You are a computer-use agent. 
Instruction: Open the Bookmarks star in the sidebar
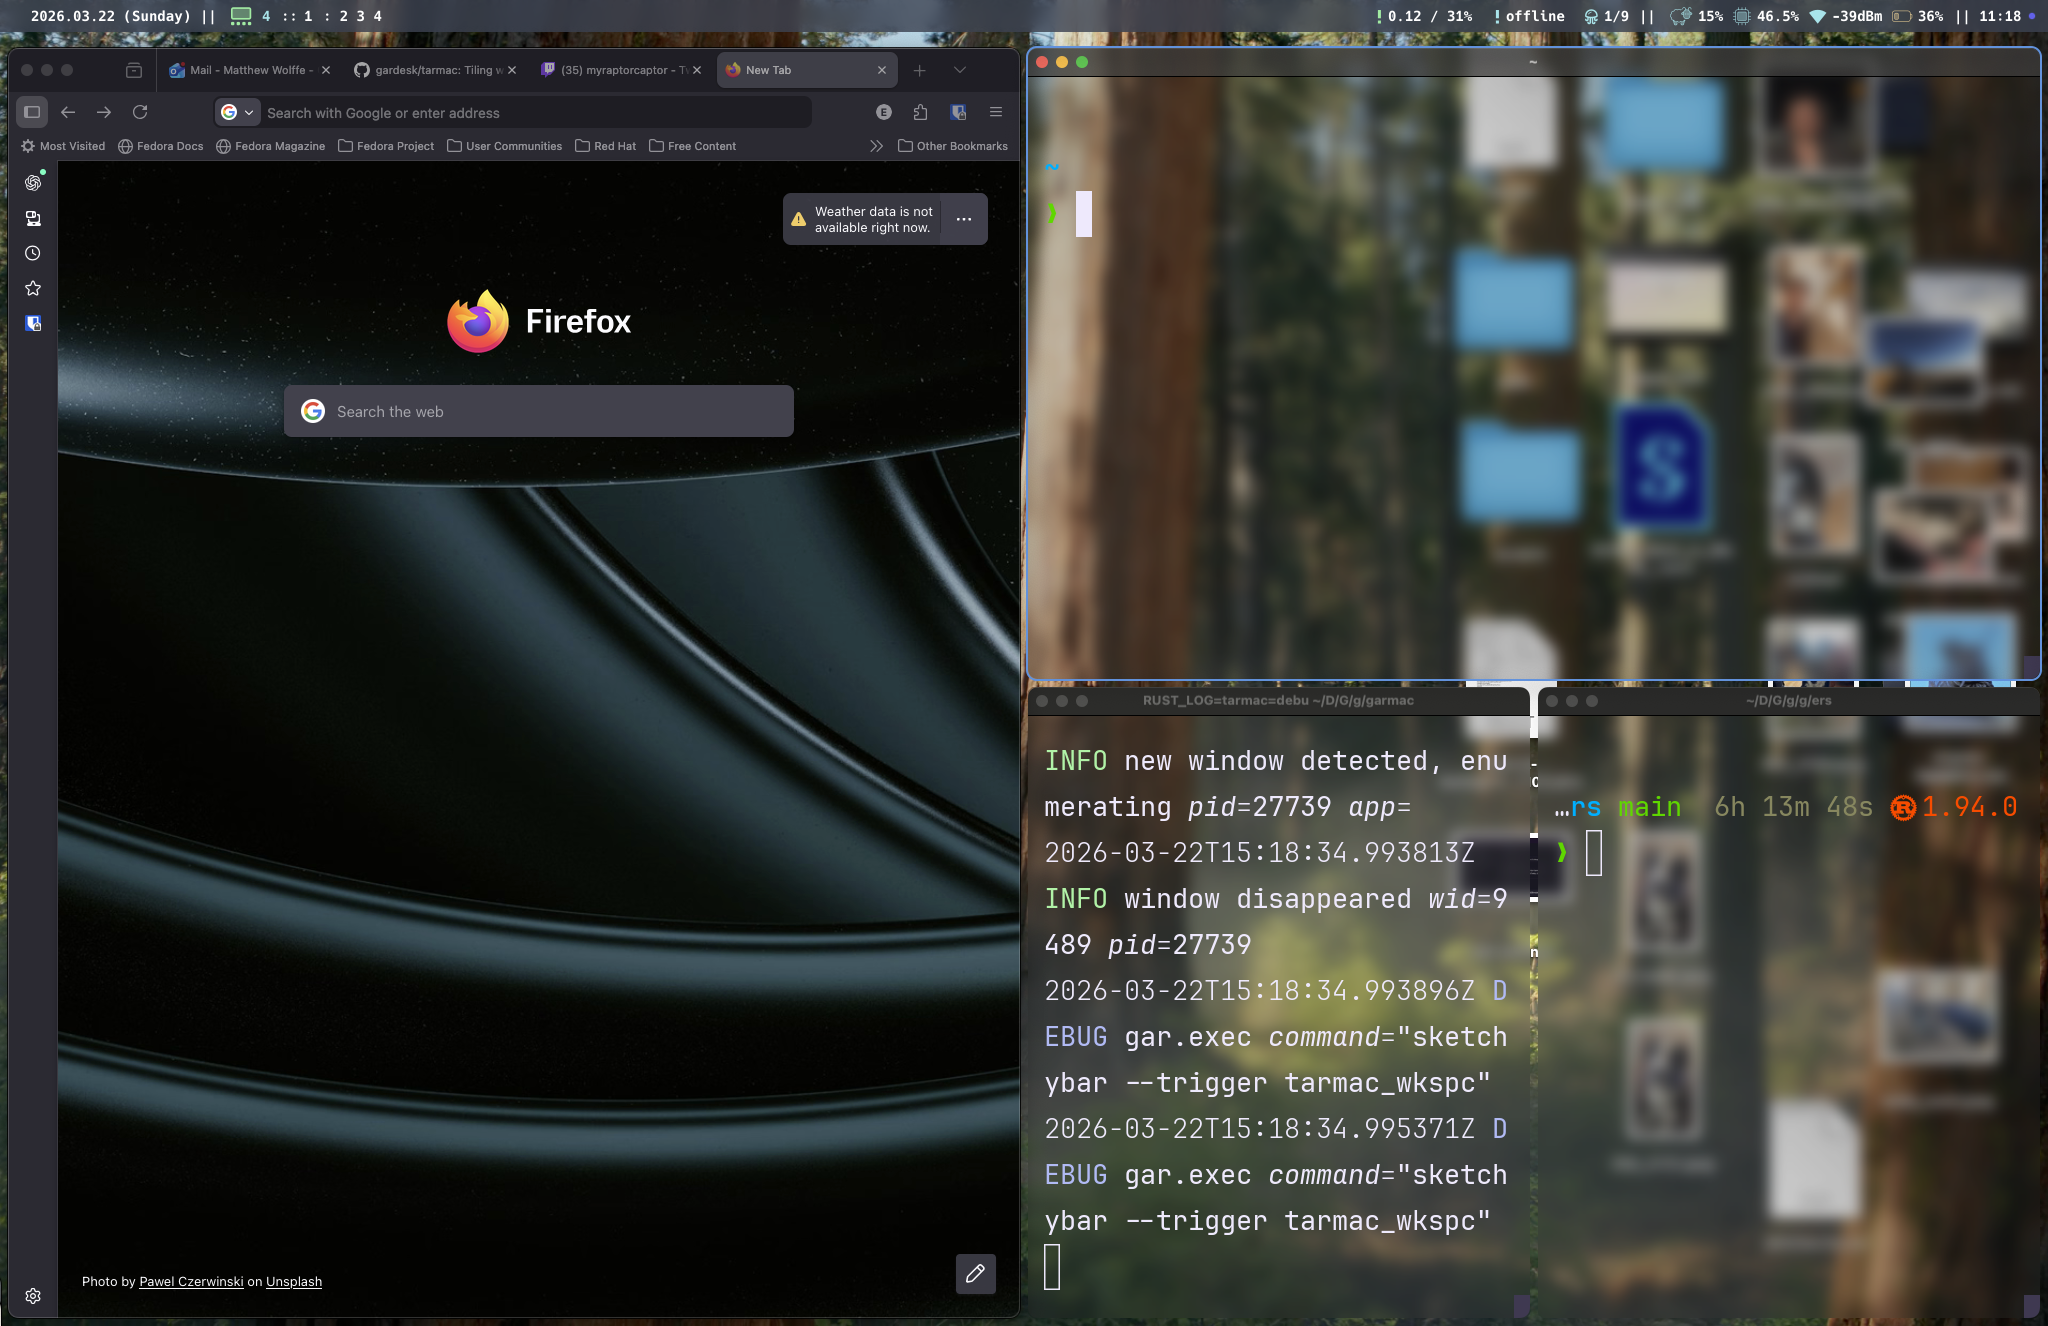(33, 288)
